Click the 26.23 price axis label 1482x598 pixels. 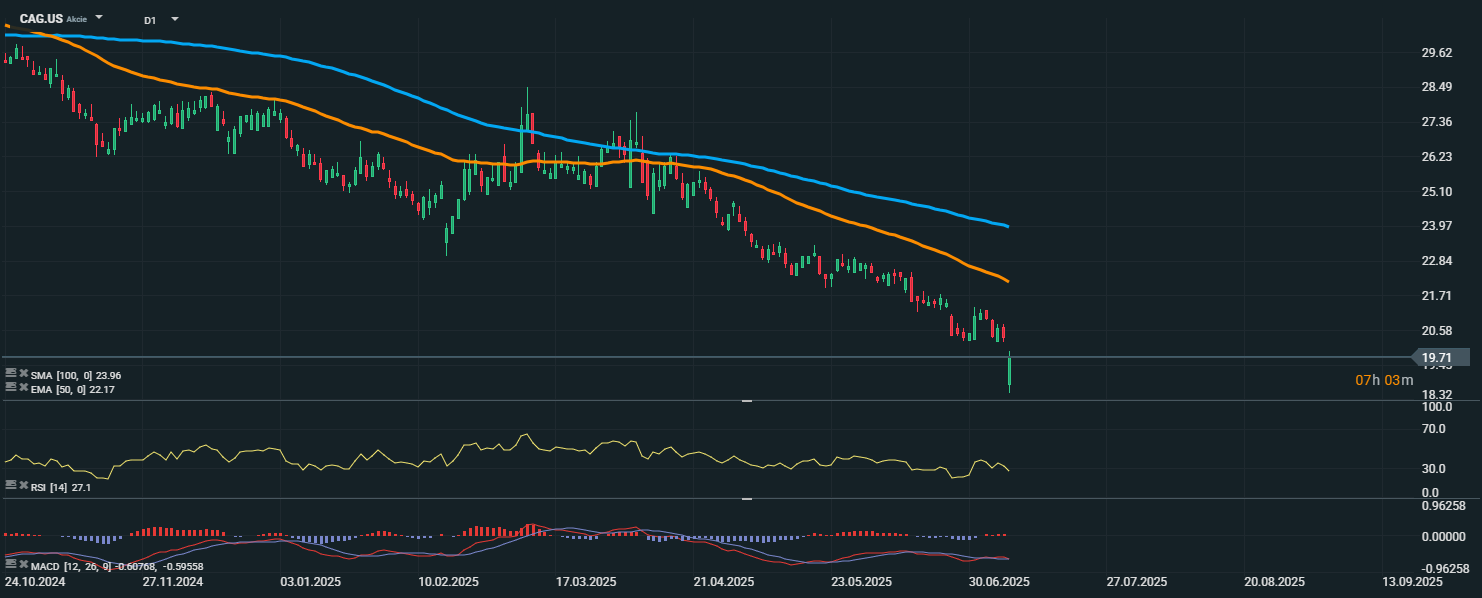tap(1436, 157)
